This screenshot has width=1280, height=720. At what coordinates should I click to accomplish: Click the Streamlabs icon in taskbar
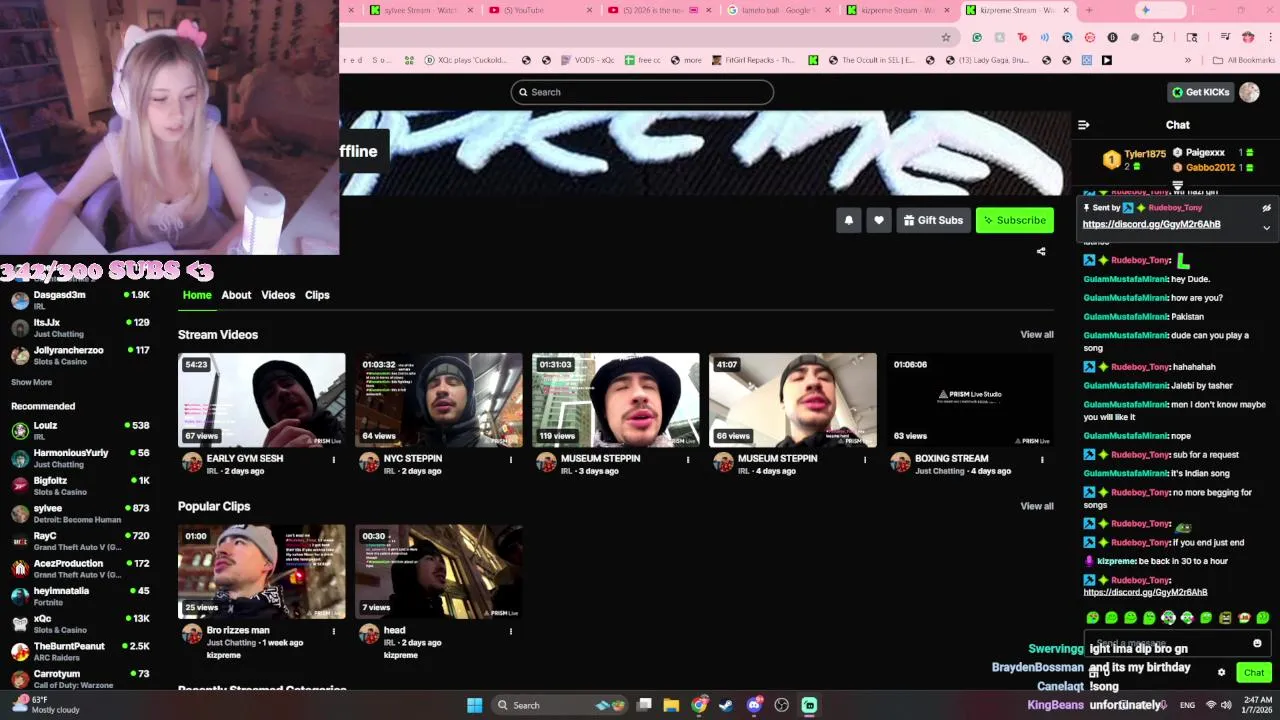tap(809, 705)
